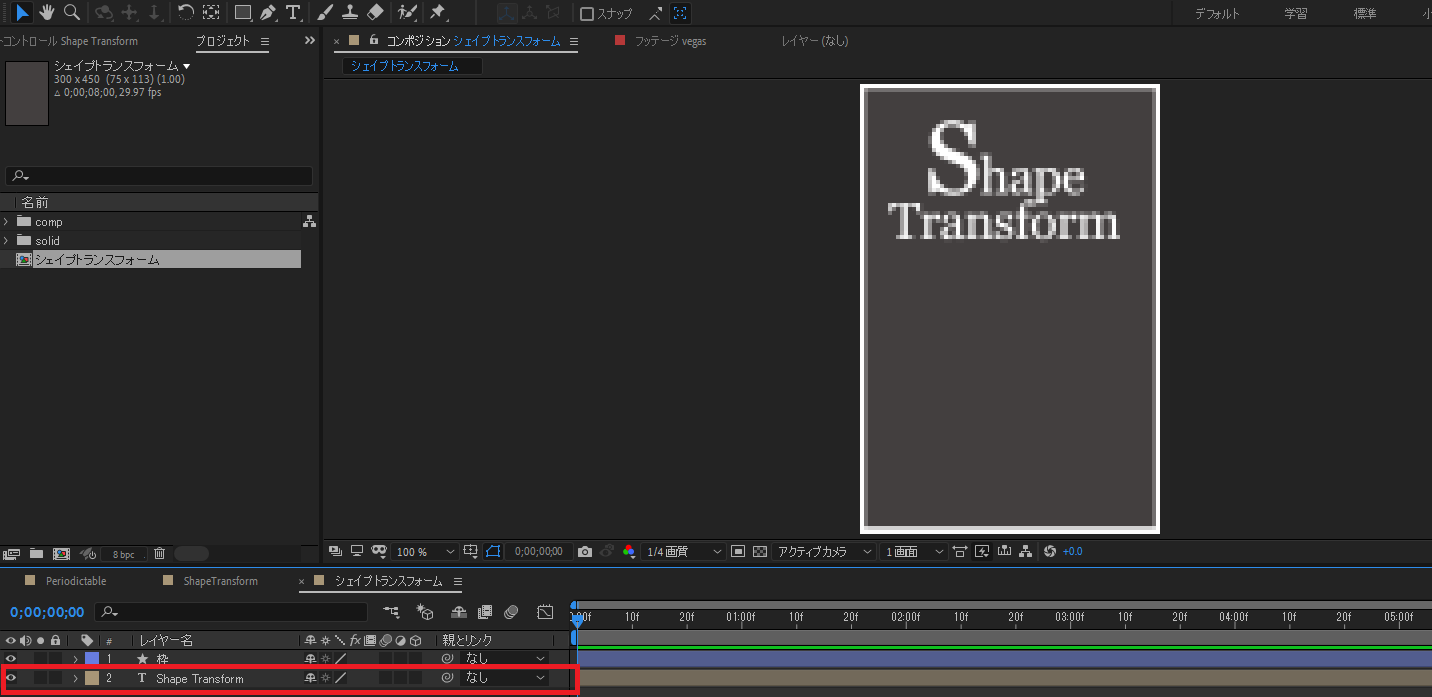Enable the スナップ snapping checkbox

[587, 14]
